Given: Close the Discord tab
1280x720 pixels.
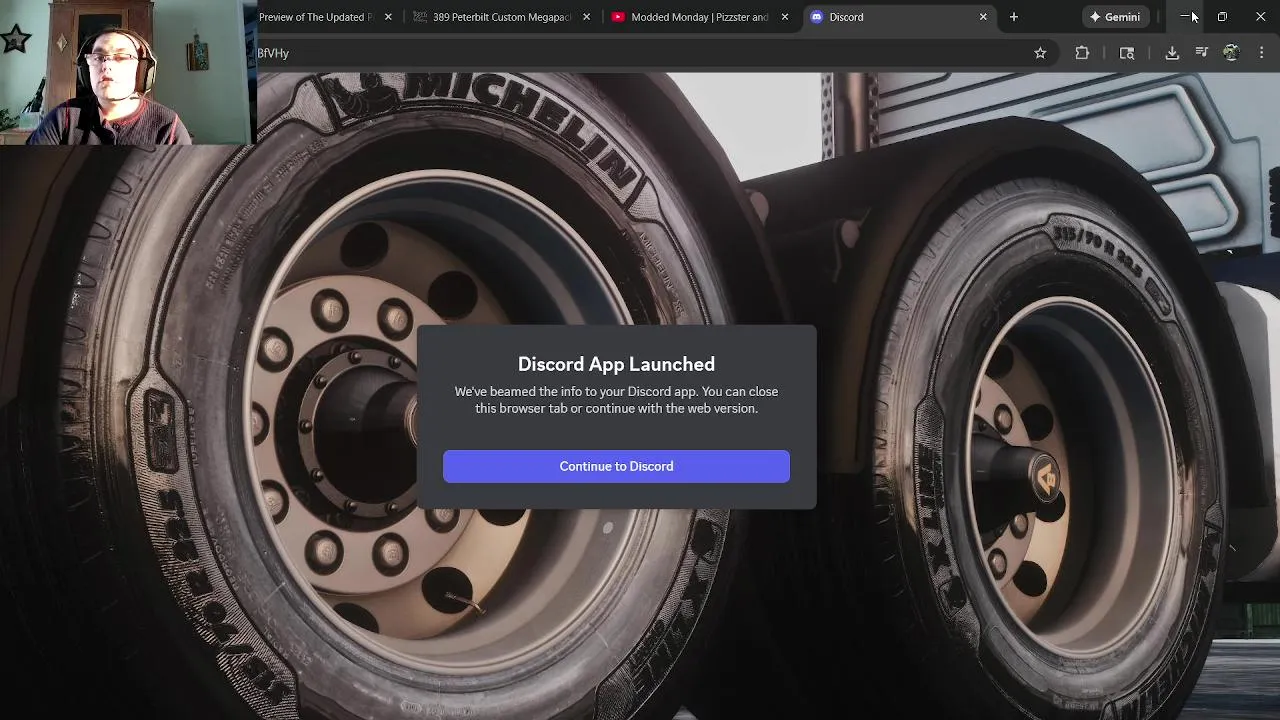Looking at the screenshot, I should [x=983, y=17].
